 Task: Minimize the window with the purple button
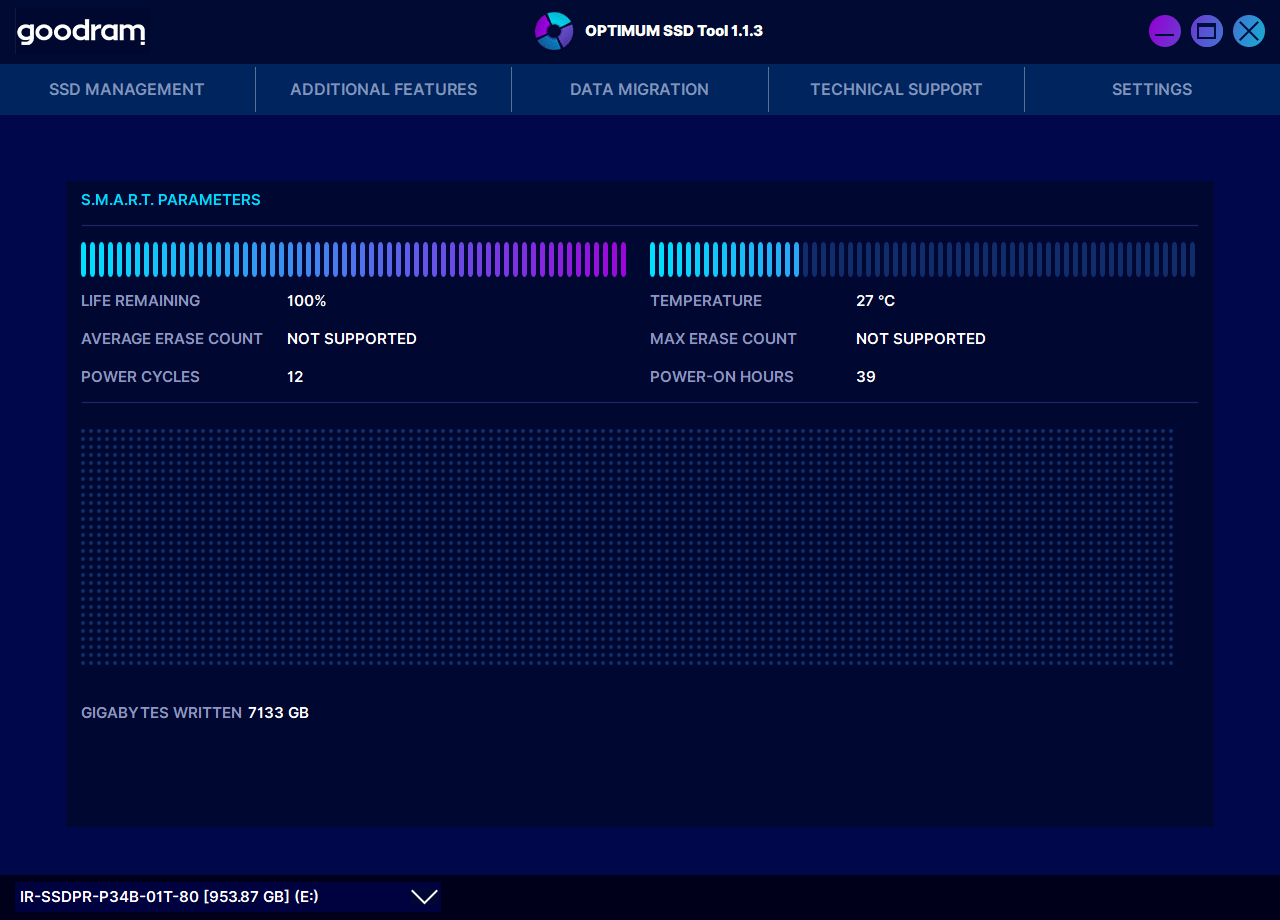coord(1165,31)
